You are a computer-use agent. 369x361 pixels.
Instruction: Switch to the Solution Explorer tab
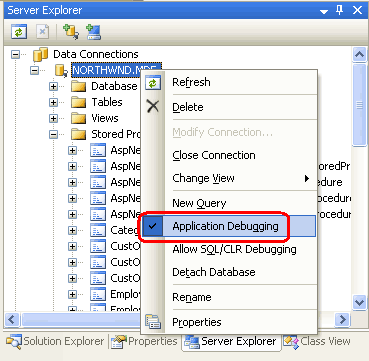pyautogui.click(x=55, y=341)
